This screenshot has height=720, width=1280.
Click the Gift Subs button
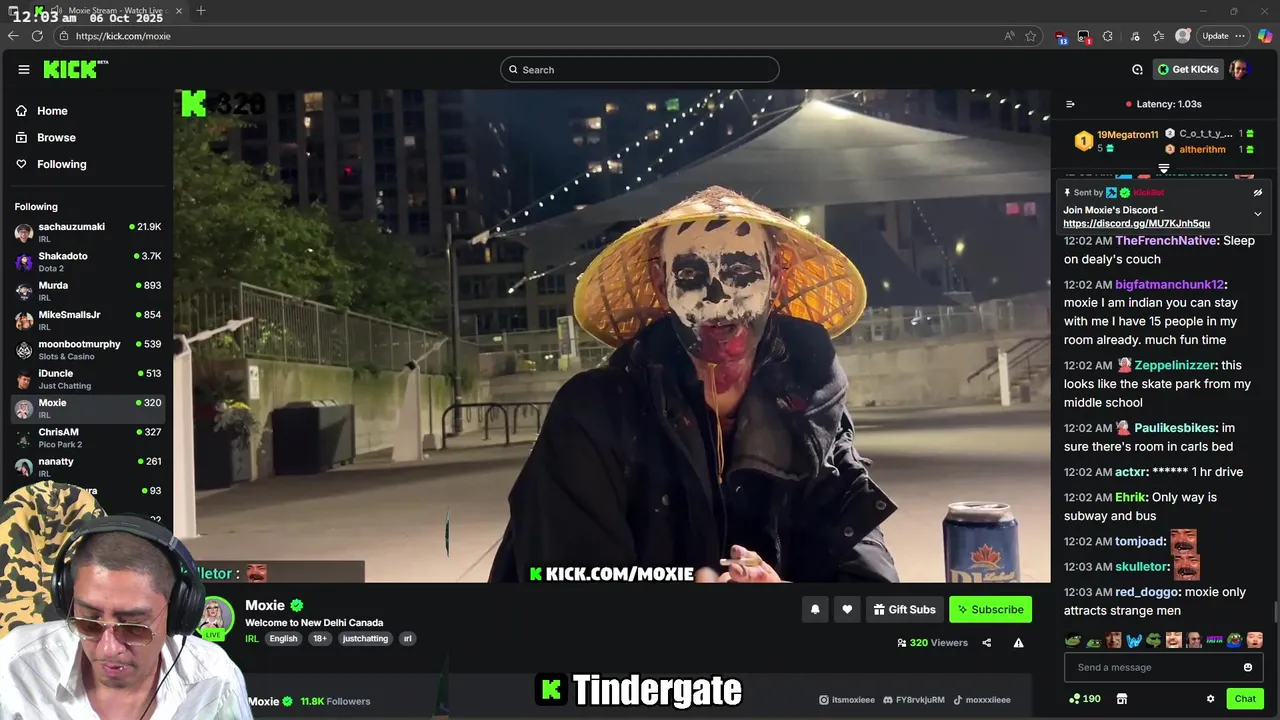(x=904, y=609)
